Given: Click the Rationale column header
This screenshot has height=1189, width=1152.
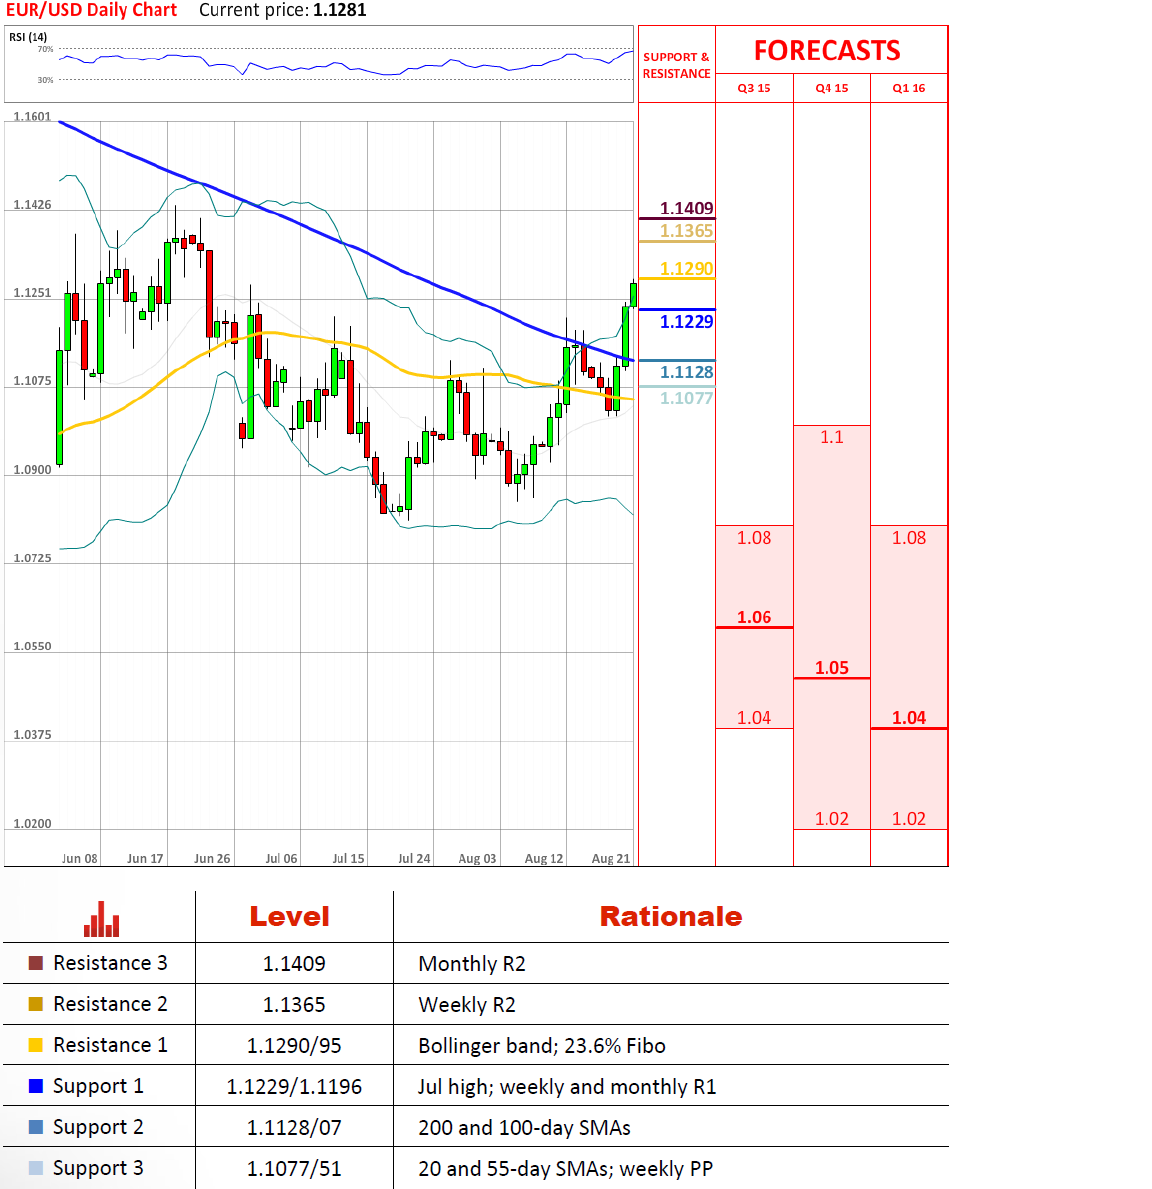Looking at the screenshot, I should click(x=670, y=916).
